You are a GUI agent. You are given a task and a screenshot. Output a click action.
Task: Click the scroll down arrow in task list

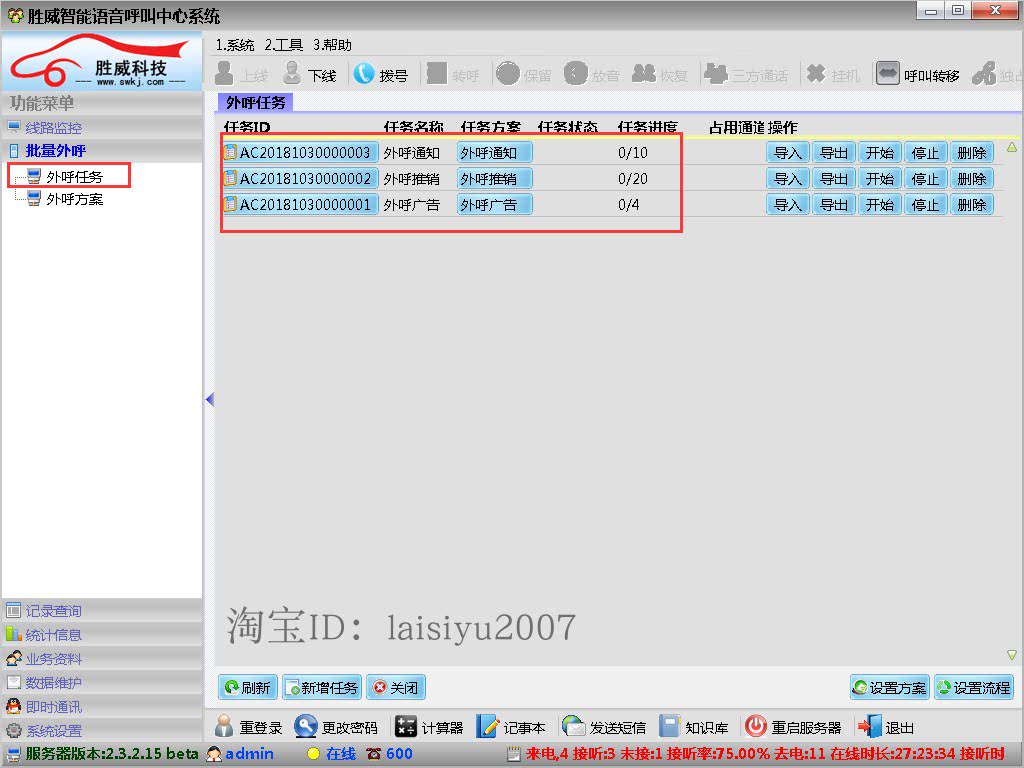click(1011, 655)
